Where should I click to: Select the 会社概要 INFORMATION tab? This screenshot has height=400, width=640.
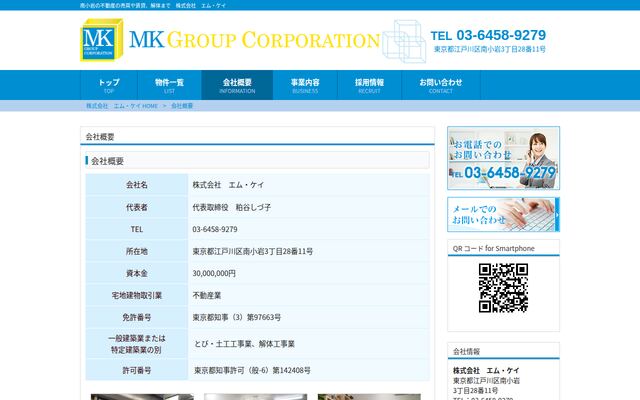pos(237,85)
